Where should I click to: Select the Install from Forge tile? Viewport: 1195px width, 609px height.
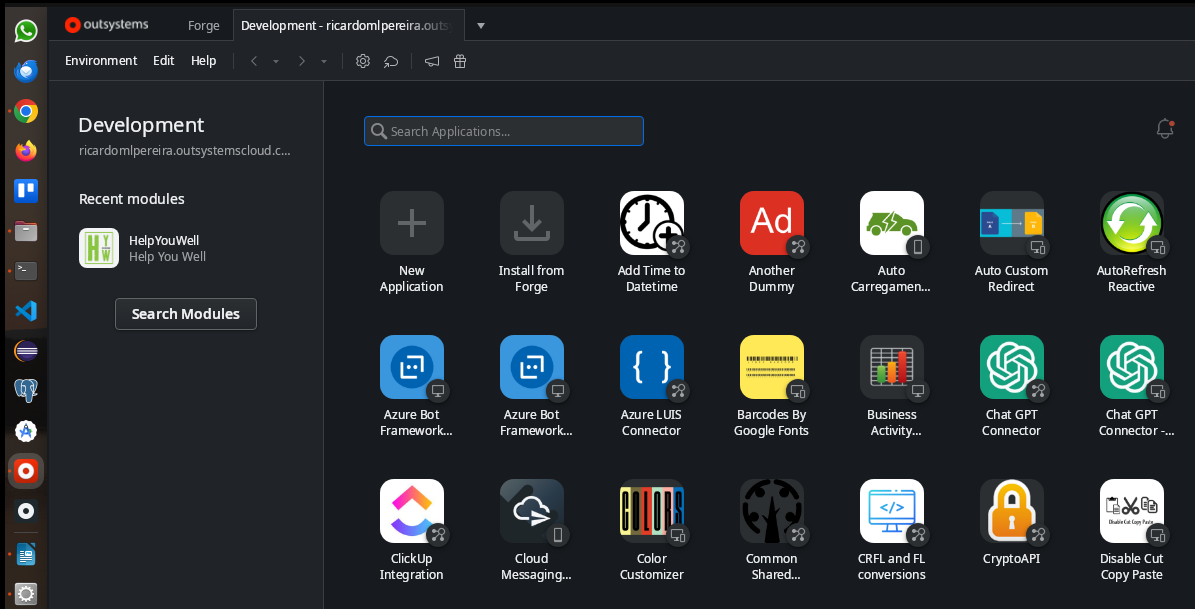coord(531,223)
